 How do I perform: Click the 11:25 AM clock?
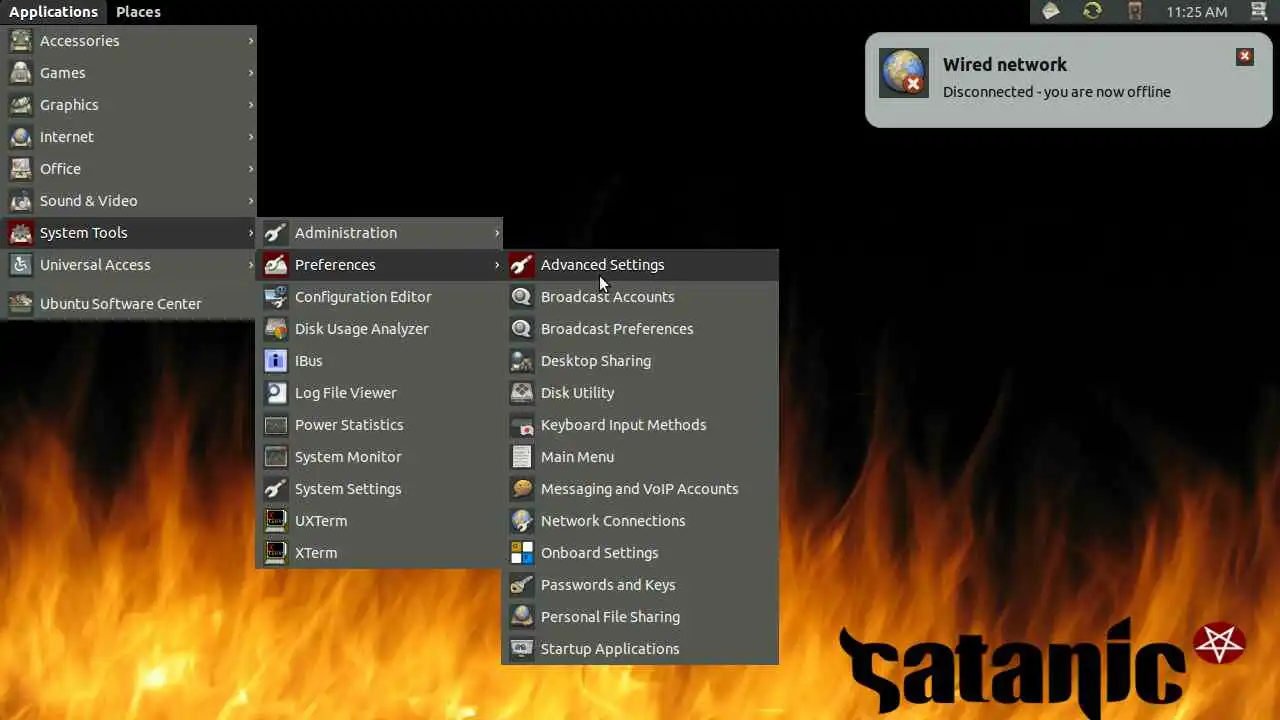pos(1196,12)
